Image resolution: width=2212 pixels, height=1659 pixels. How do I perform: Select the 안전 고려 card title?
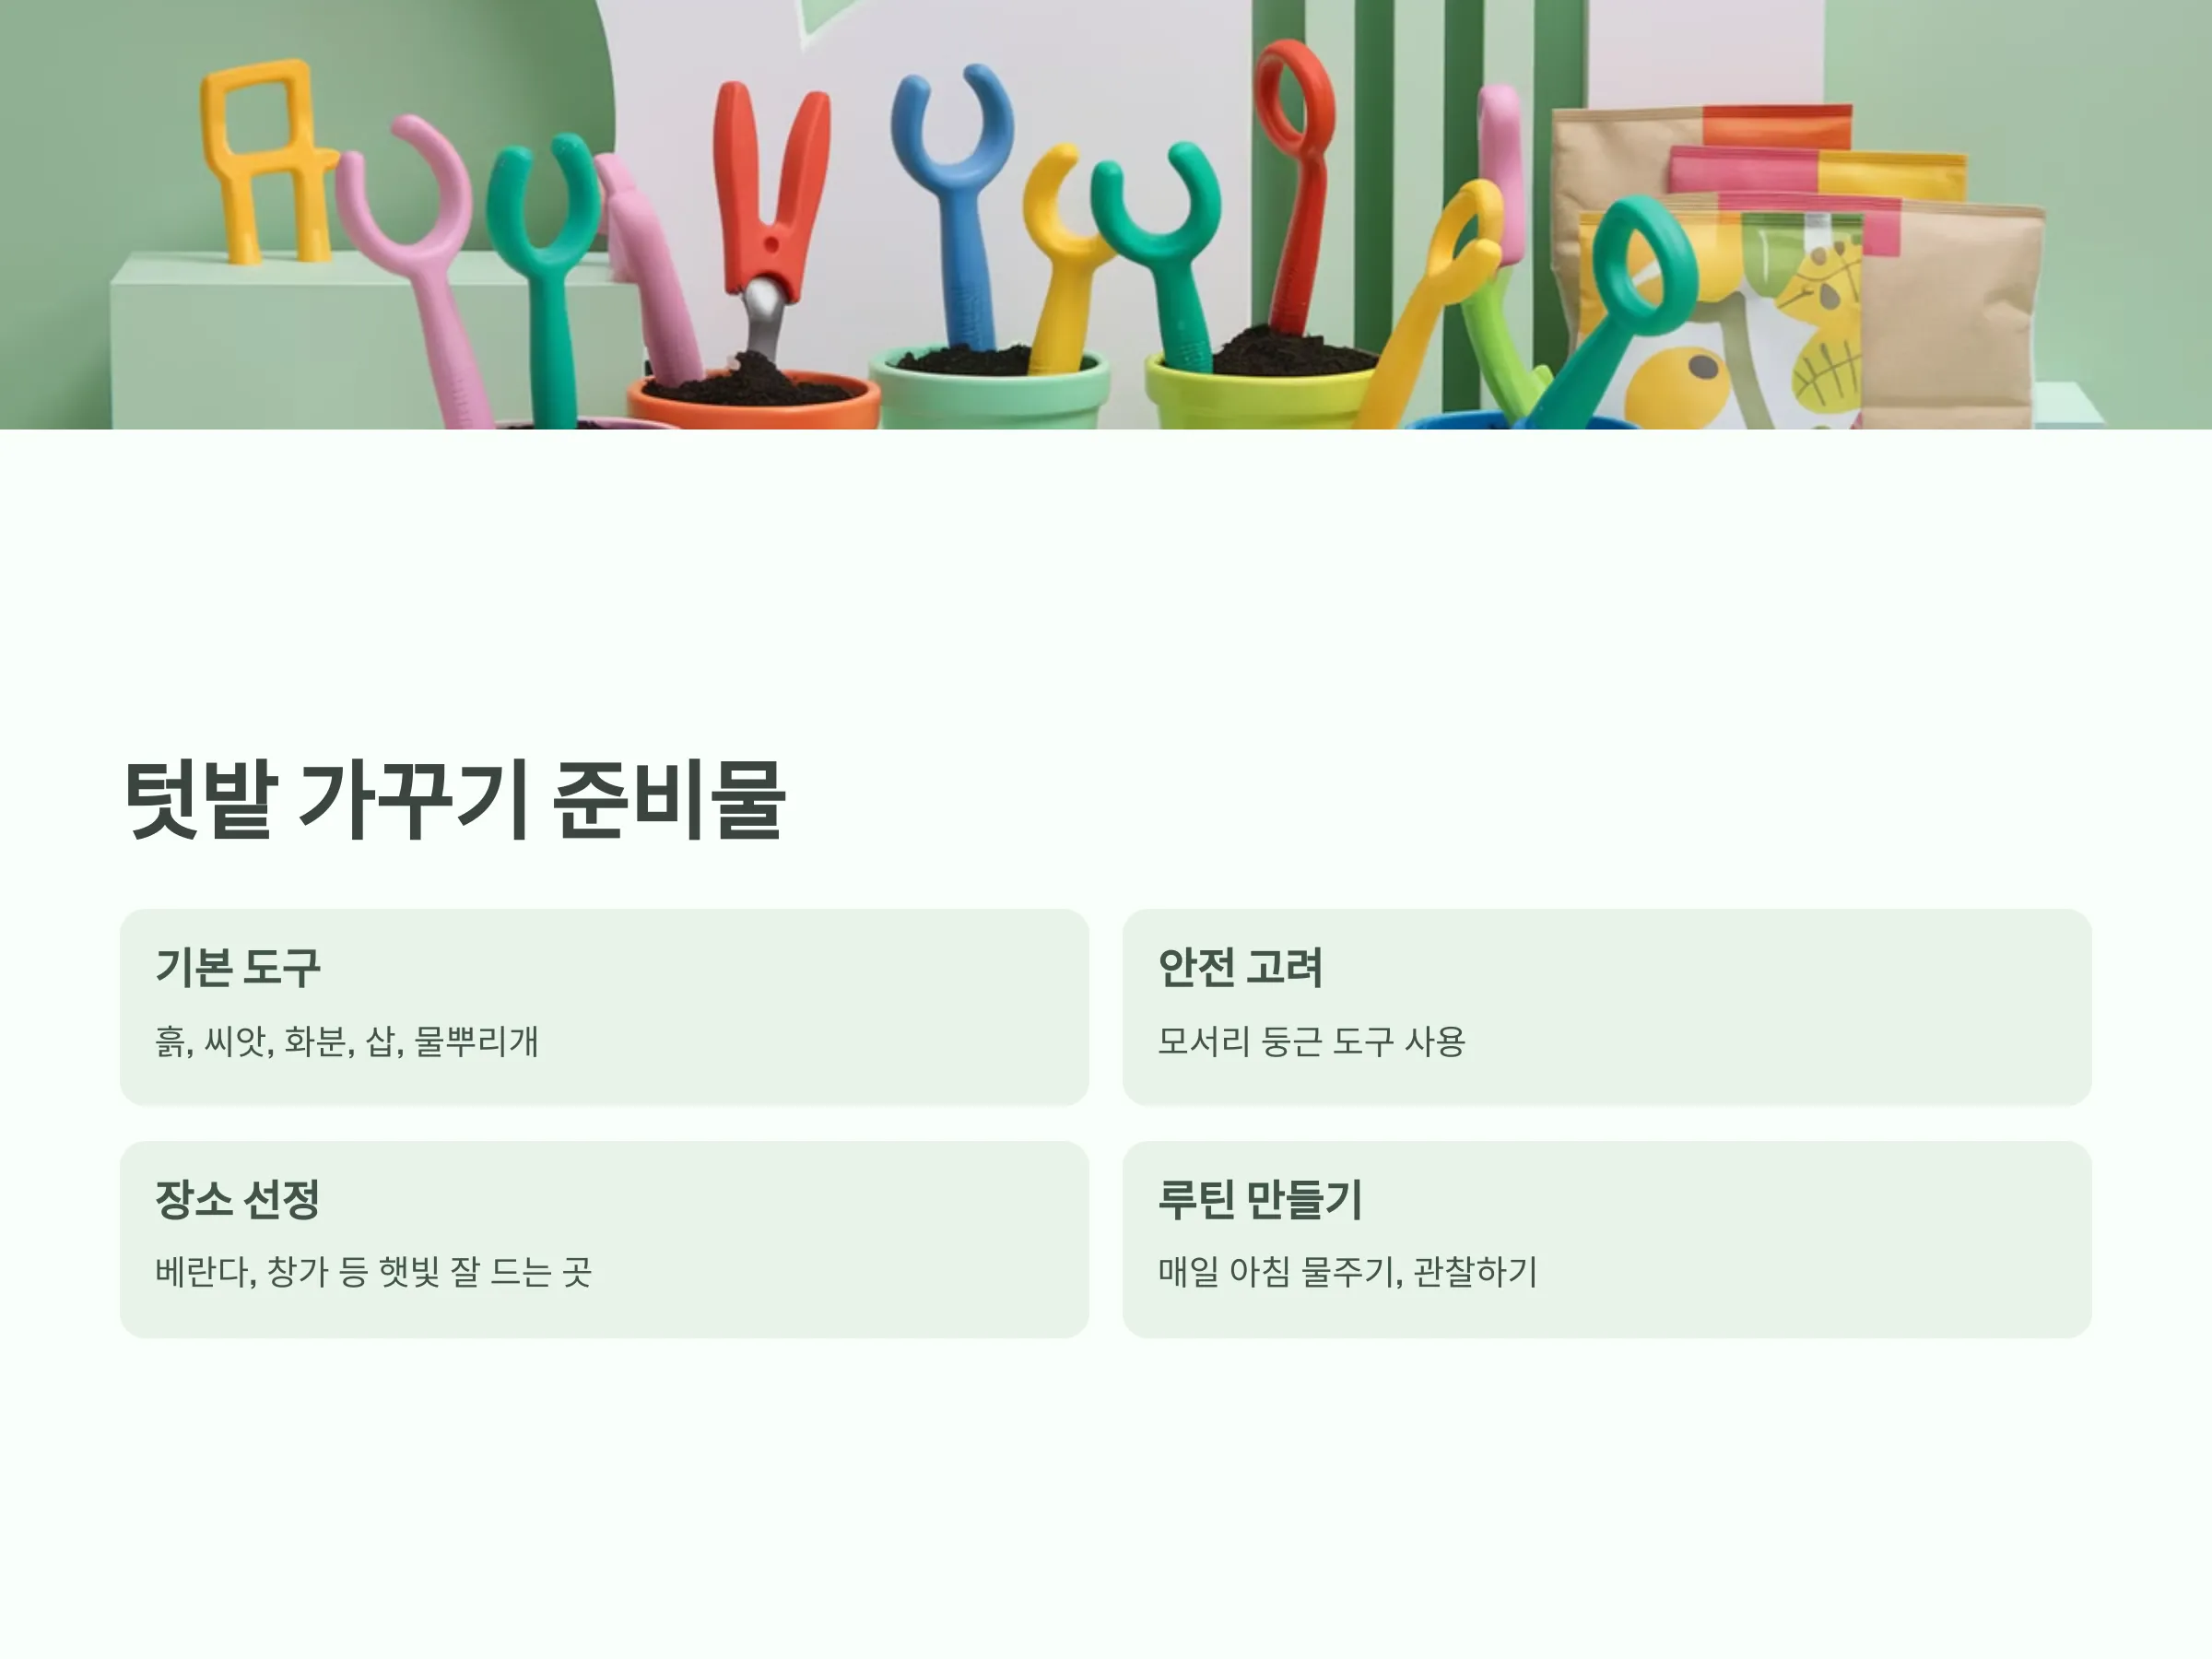1240,967
